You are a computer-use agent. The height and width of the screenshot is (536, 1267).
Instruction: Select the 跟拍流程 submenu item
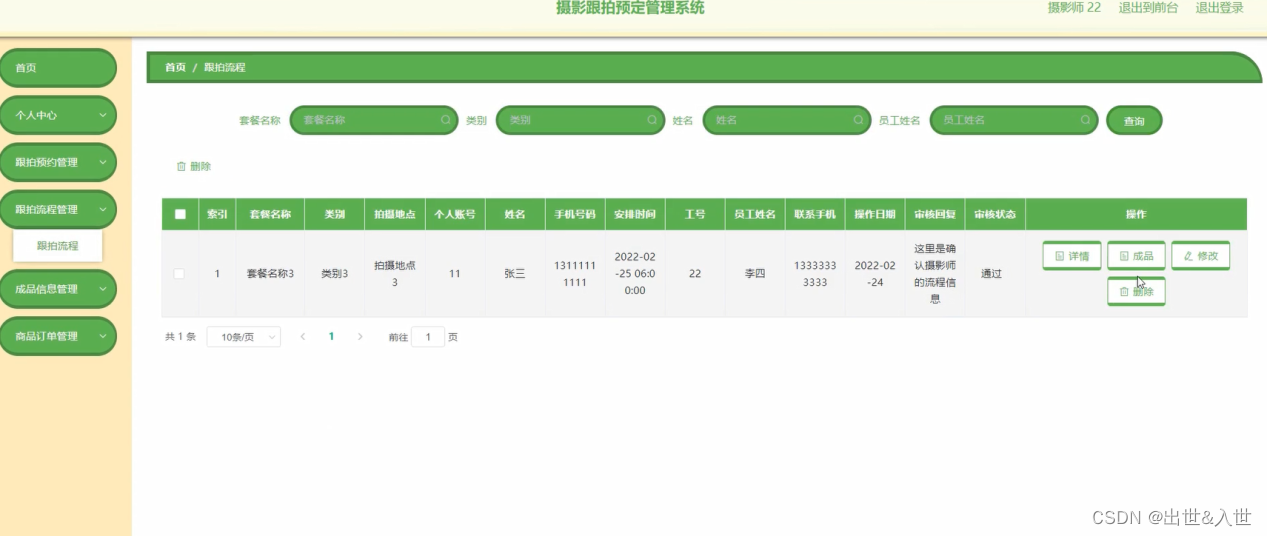57,245
